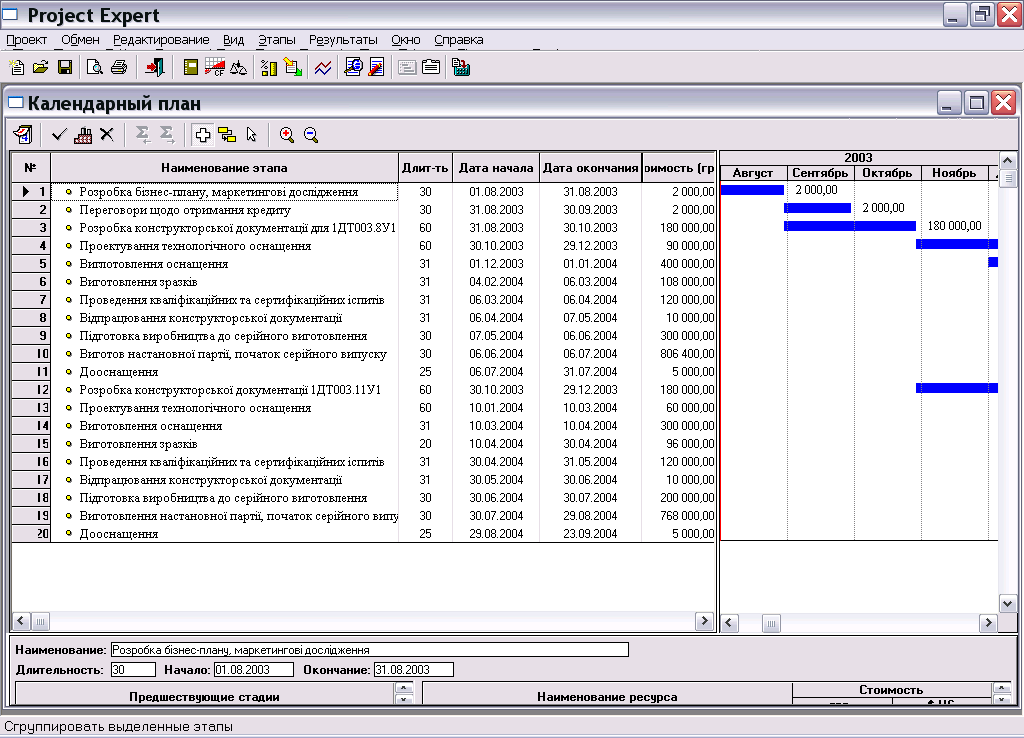Click the Октябрь month header

pos(887,173)
